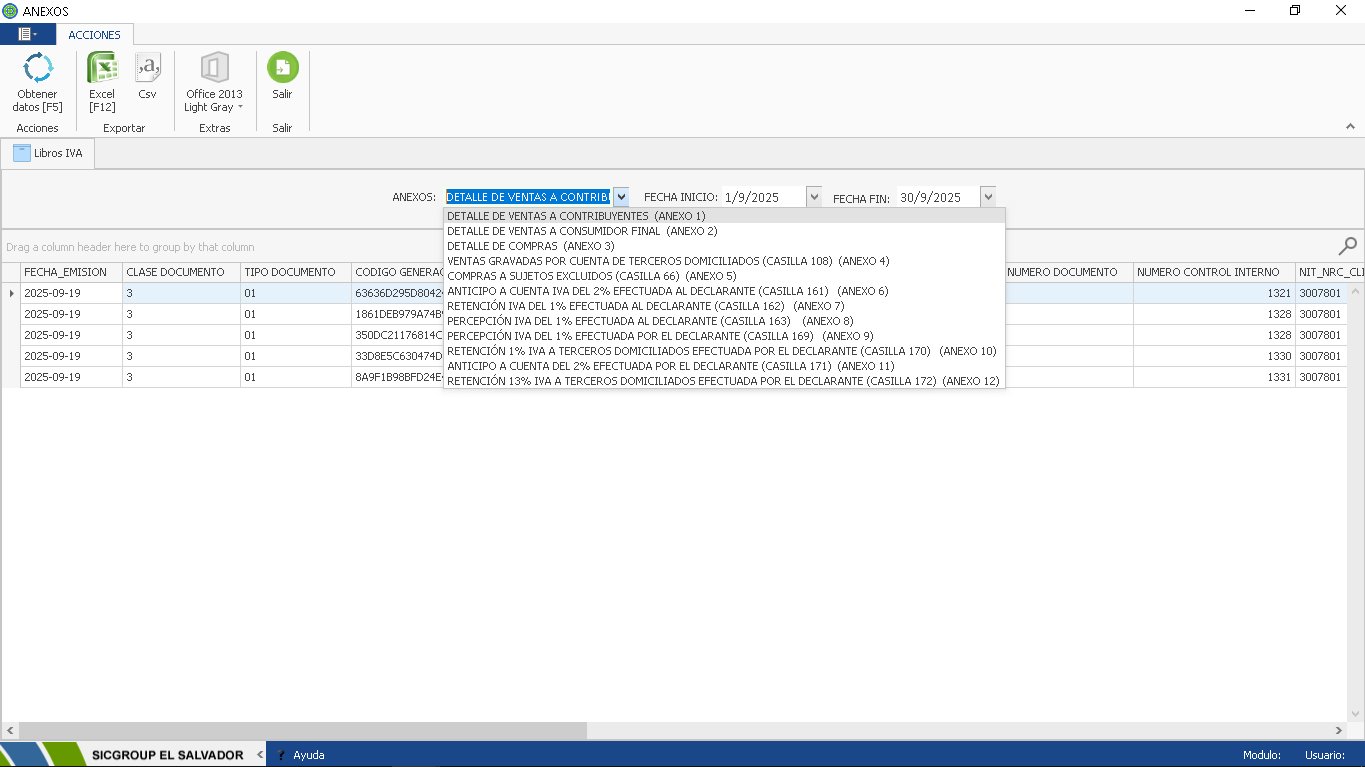This screenshot has height=767, width=1365.
Task: Toggle the ANEXOS dropdown arrow
Action: coord(621,197)
